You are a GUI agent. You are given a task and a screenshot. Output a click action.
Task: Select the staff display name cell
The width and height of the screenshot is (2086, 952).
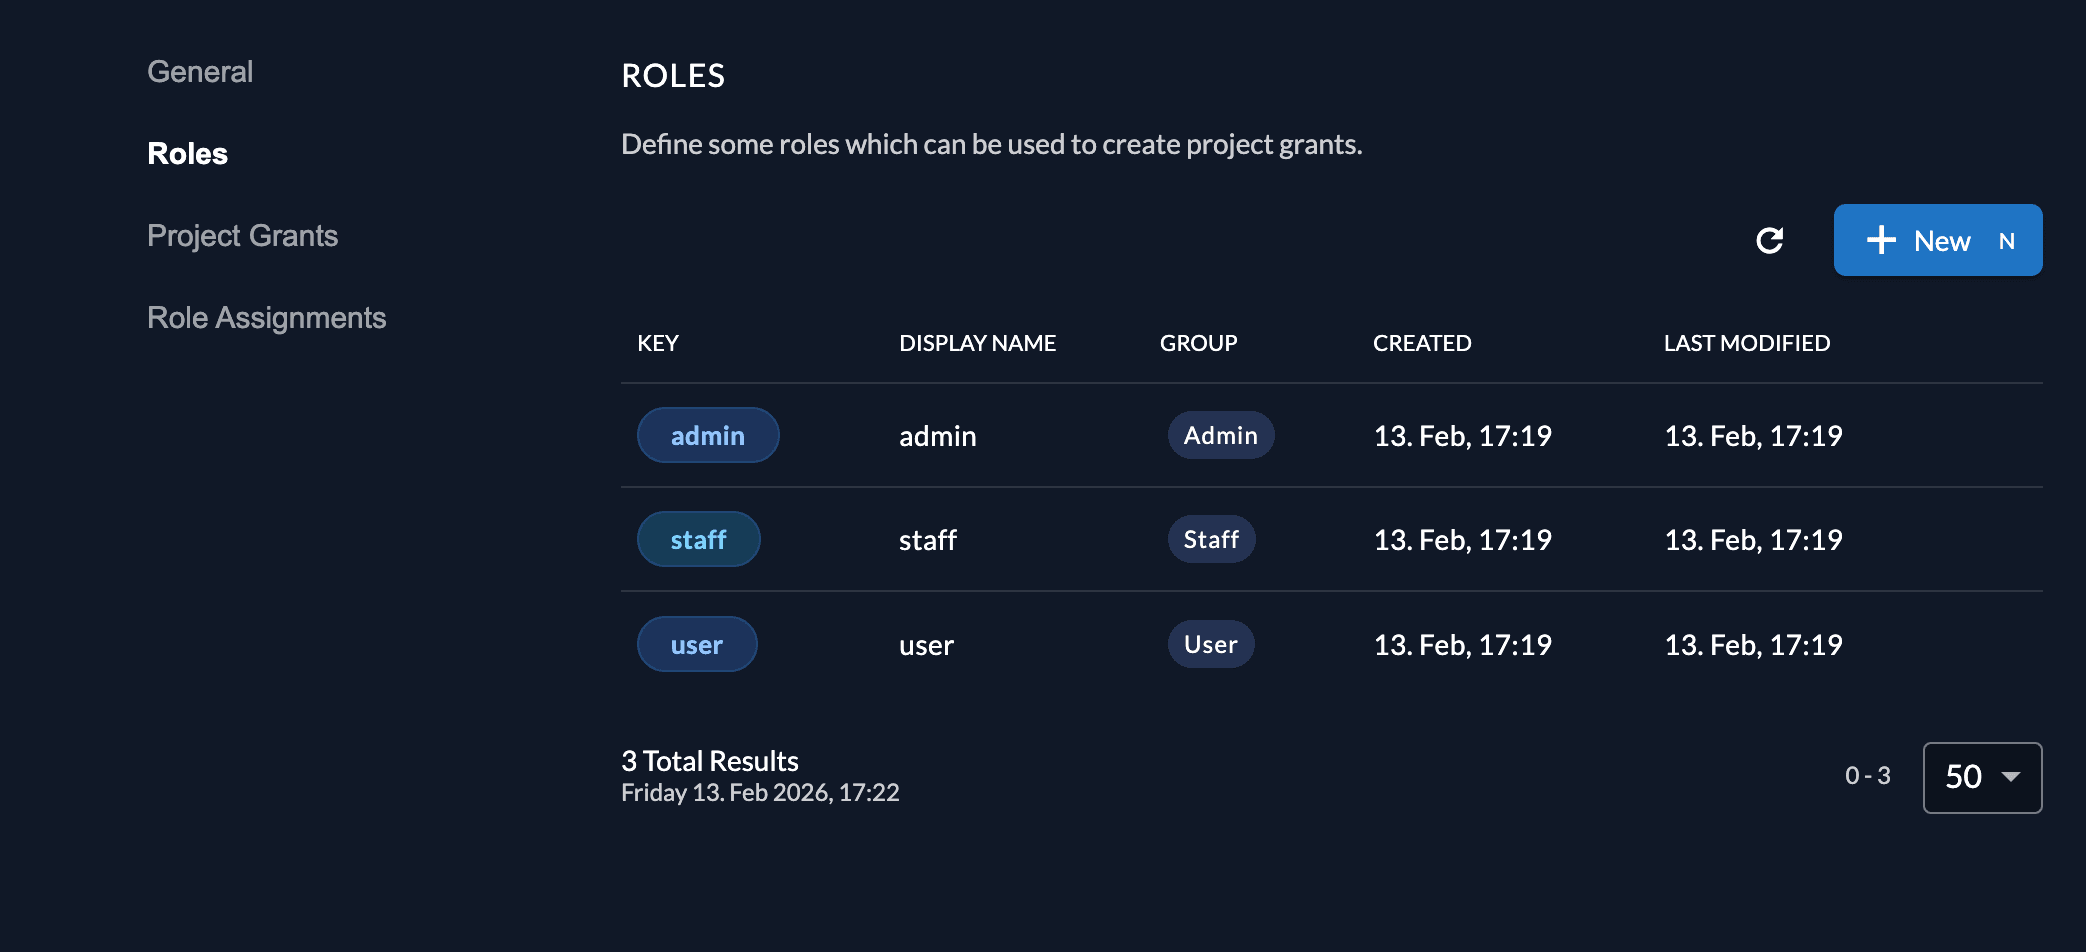[927, 539]
